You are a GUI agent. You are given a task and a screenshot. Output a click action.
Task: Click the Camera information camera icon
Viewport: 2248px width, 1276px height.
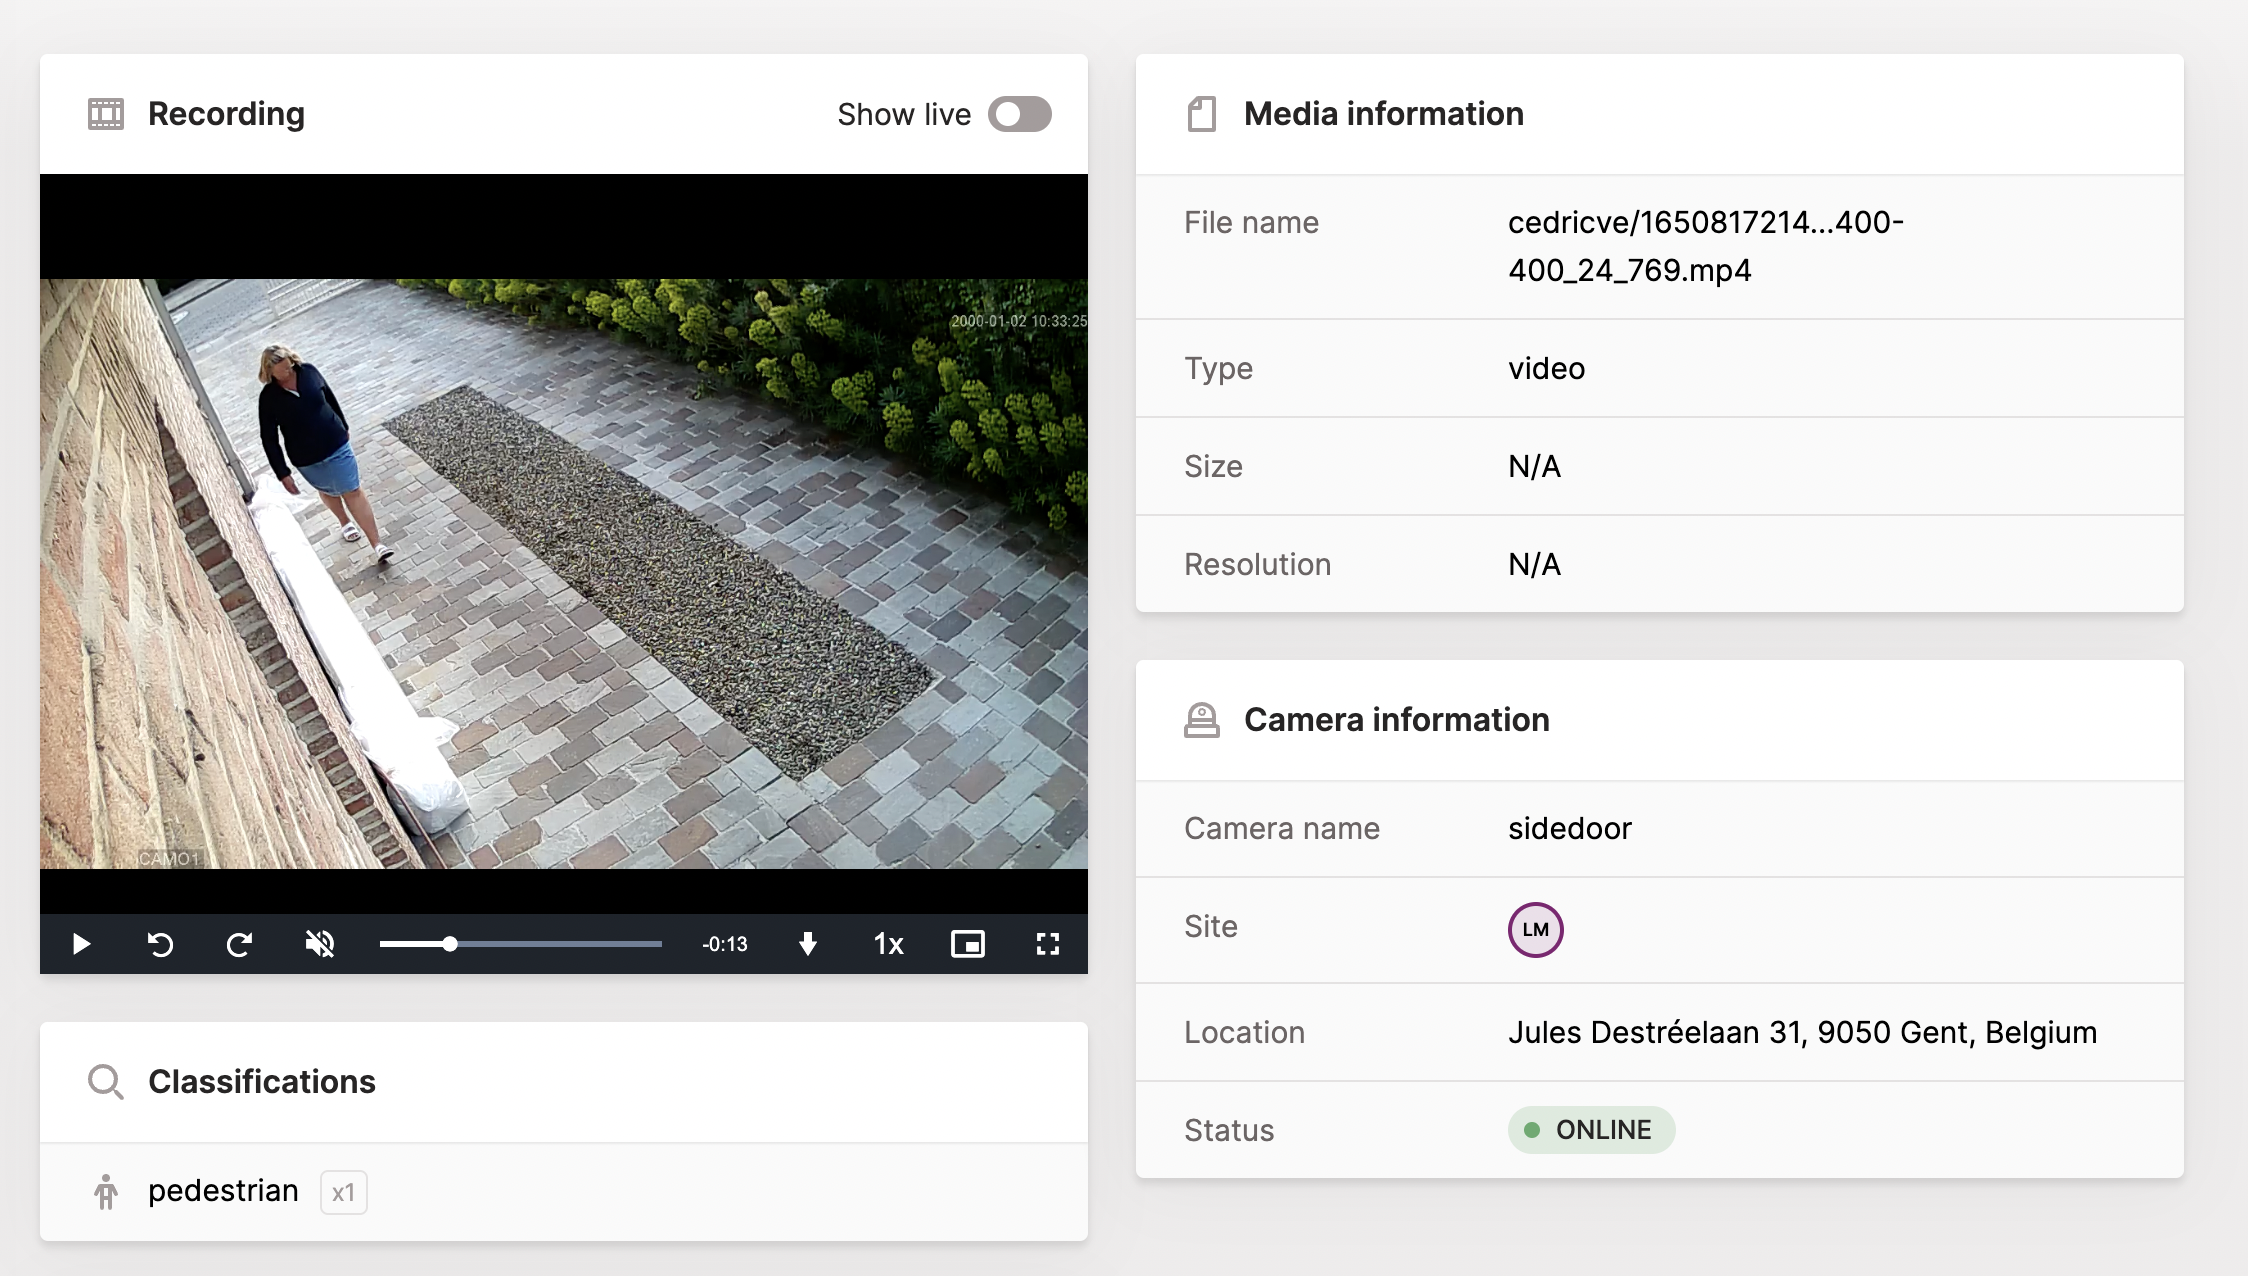pyautogui.click(x=1201, y=720)
